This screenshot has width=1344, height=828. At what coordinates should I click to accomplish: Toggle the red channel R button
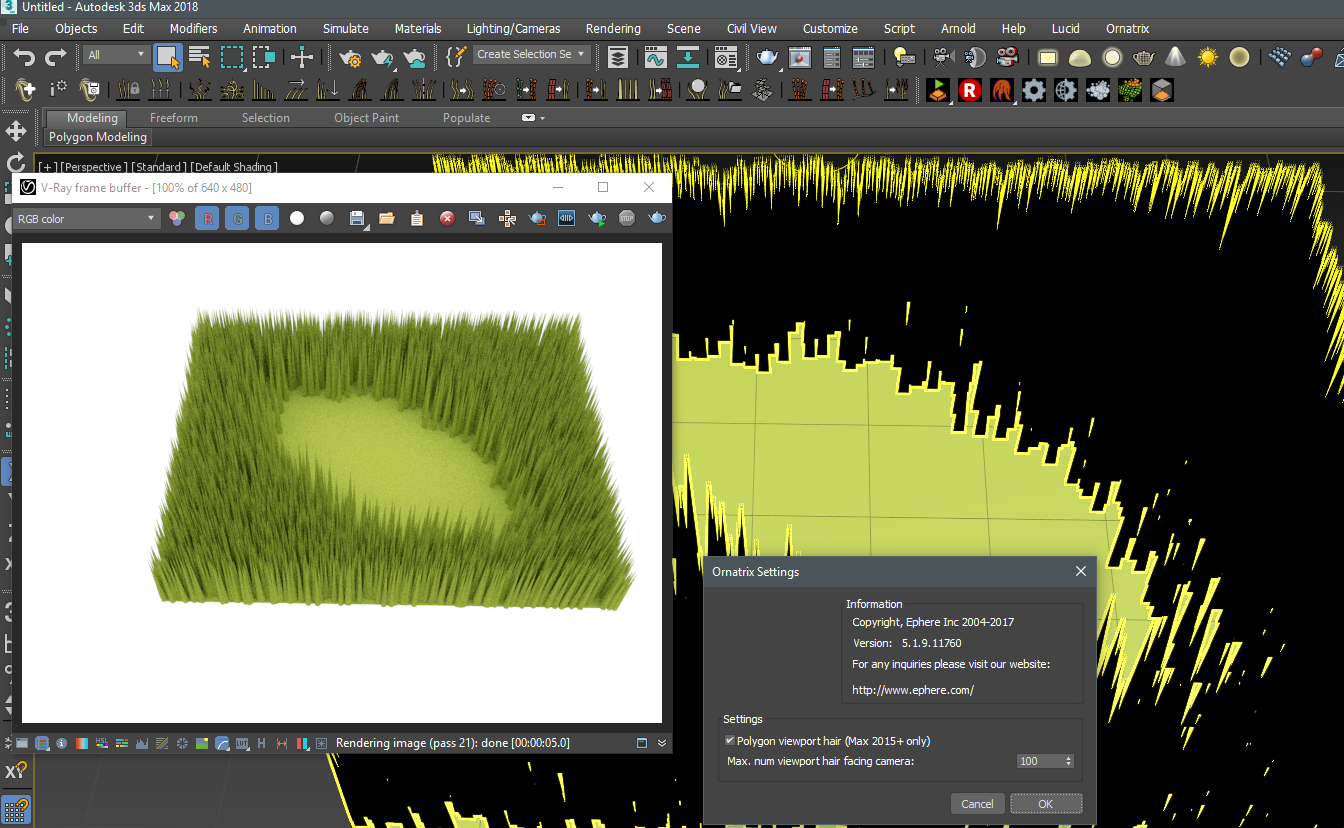(x=207, y=218)
